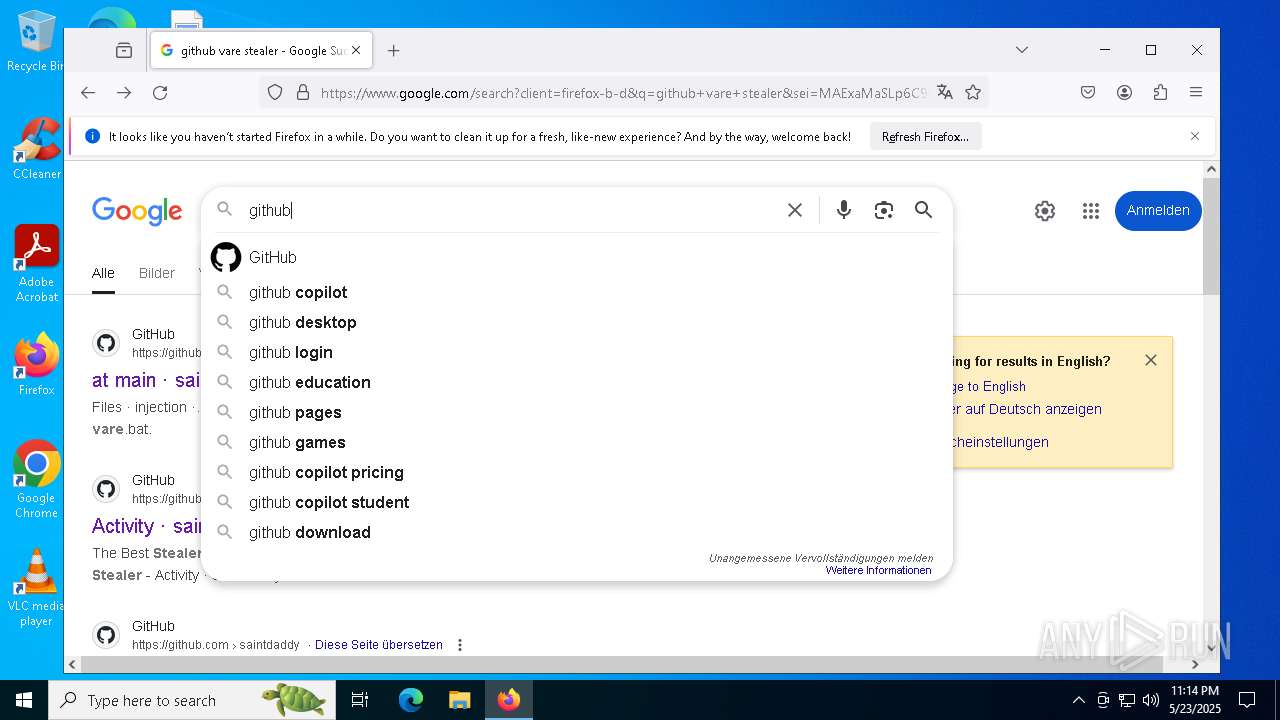Reload the current page

[x=160, y=93]
